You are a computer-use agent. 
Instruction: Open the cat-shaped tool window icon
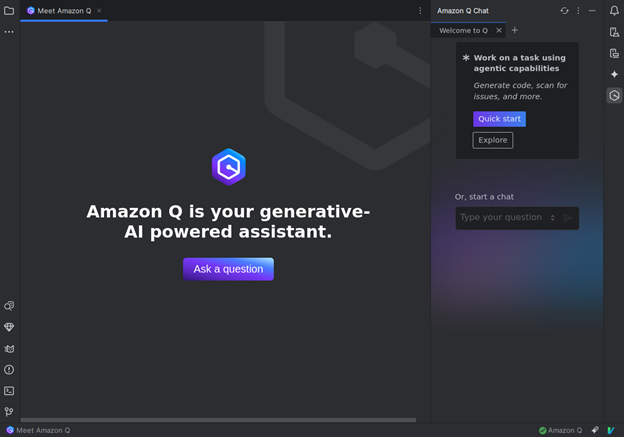[x=9, y=349]
